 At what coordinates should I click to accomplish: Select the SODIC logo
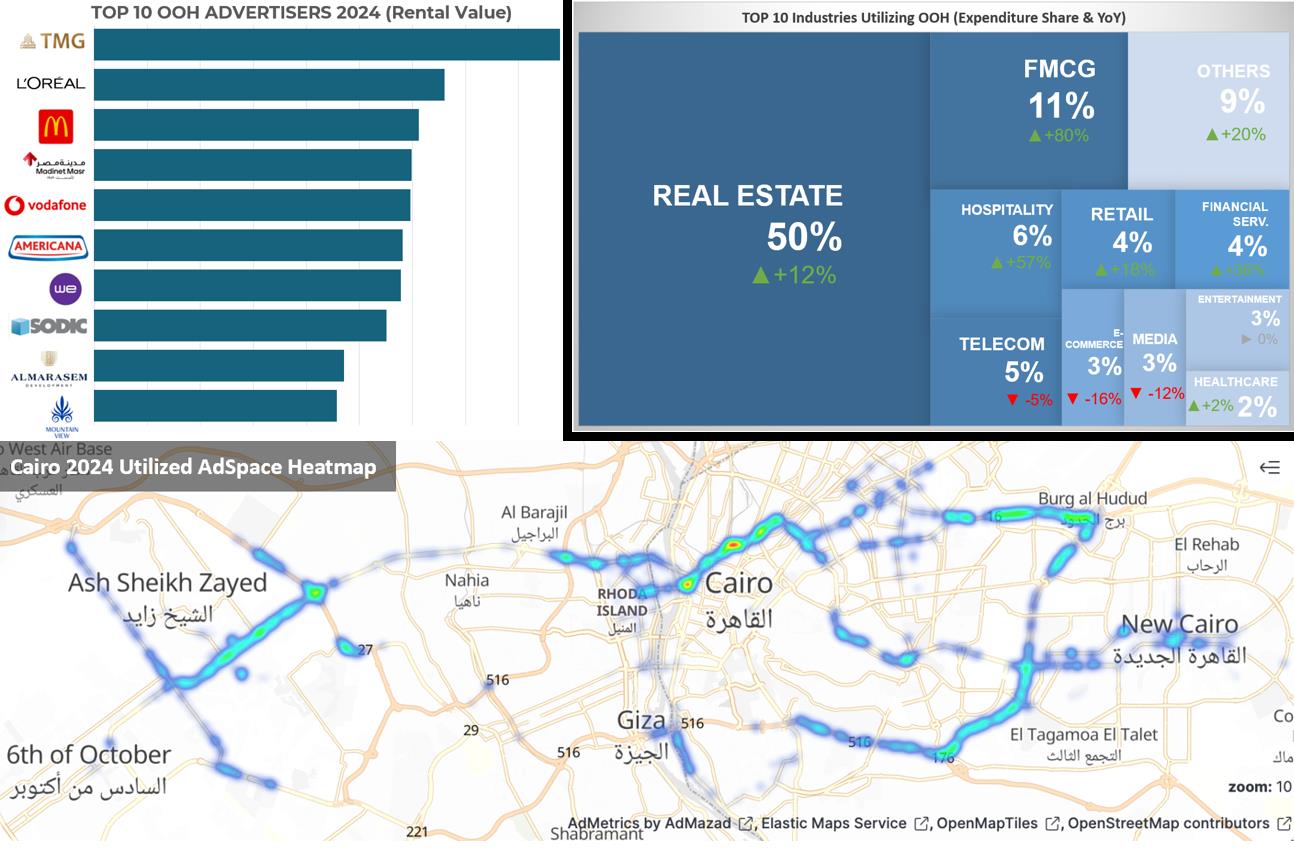click(x=49, y=326)
